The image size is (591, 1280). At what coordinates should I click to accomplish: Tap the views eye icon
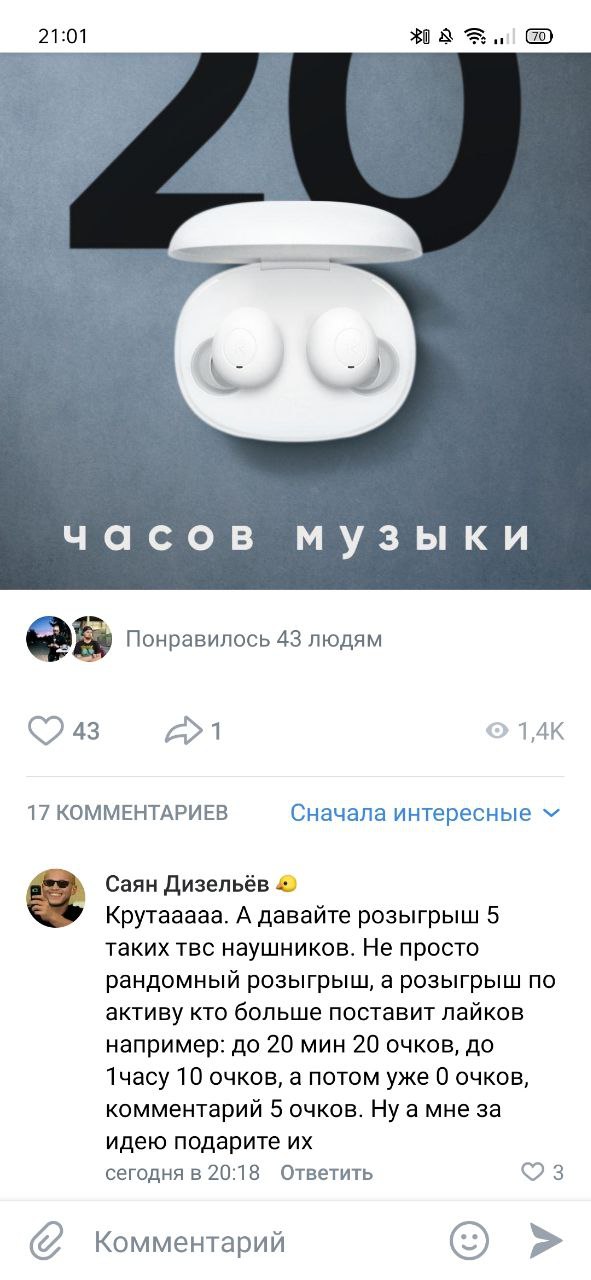(497, 732)
